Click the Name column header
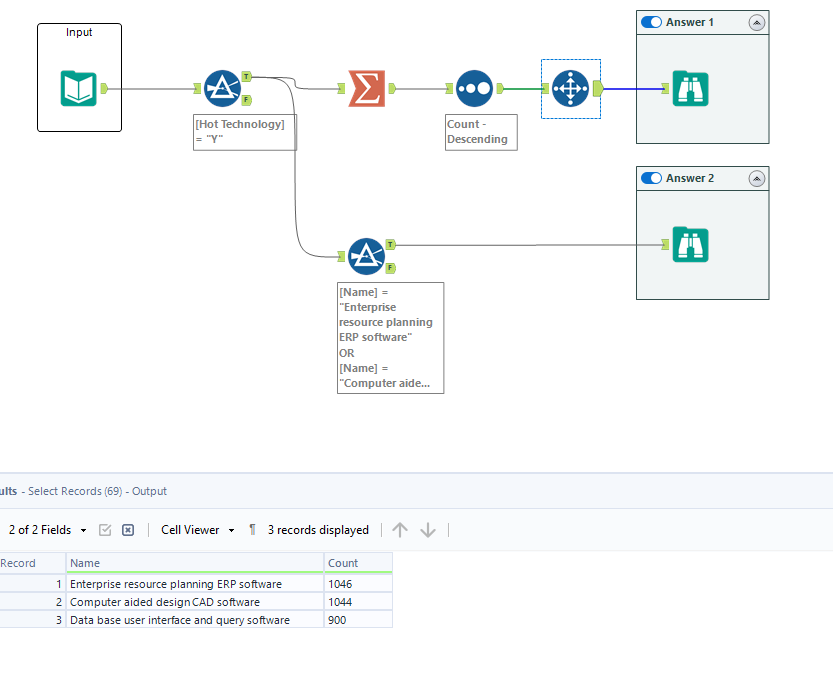Screen dimensions: 833x673 tap(194, 563)
